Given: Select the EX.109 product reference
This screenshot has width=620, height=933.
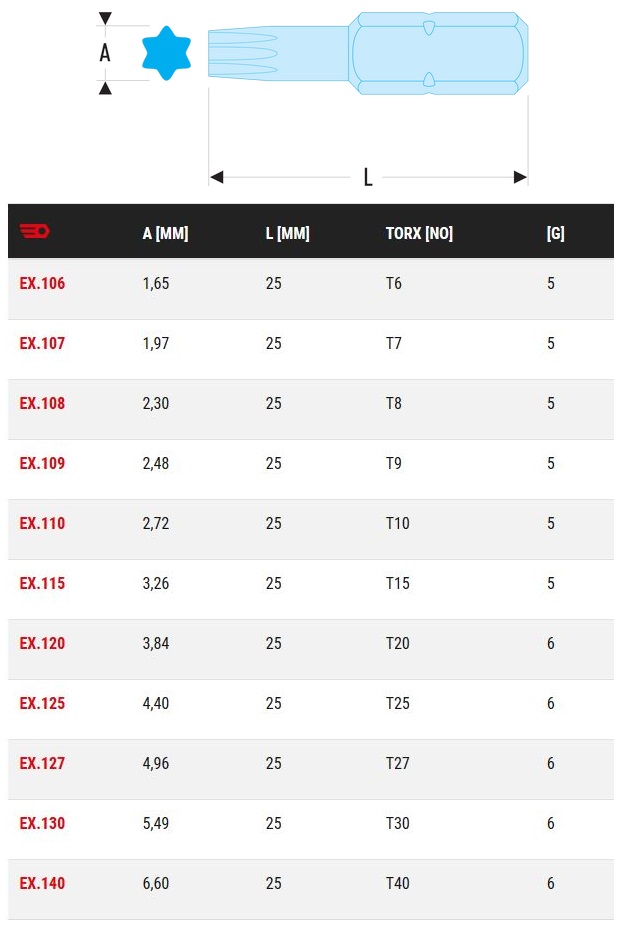Looking at the screenshot, I should [x=42, y=464].
